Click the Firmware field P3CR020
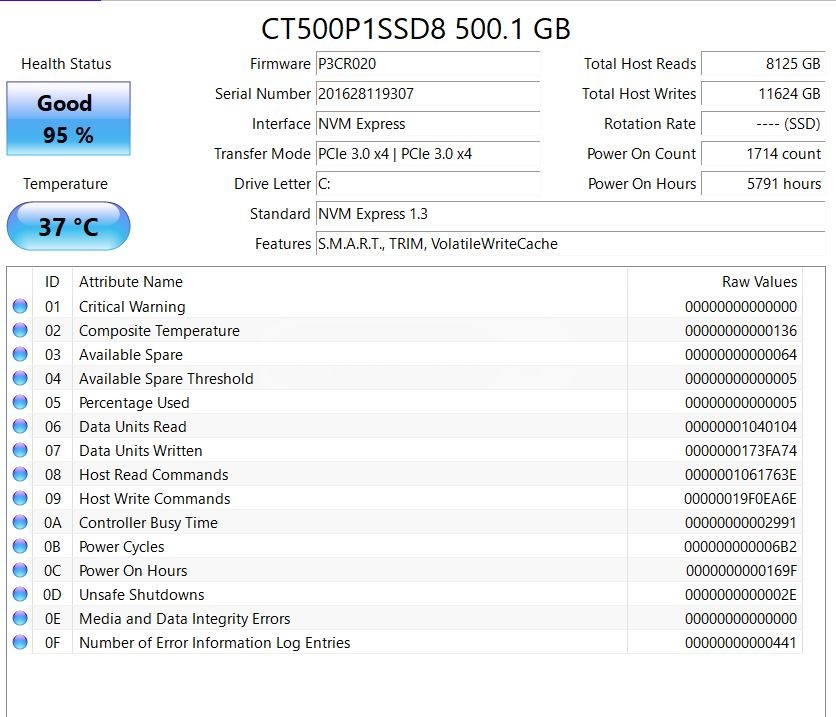This screenshot has height=717, width=836. [x=428, y=64]
